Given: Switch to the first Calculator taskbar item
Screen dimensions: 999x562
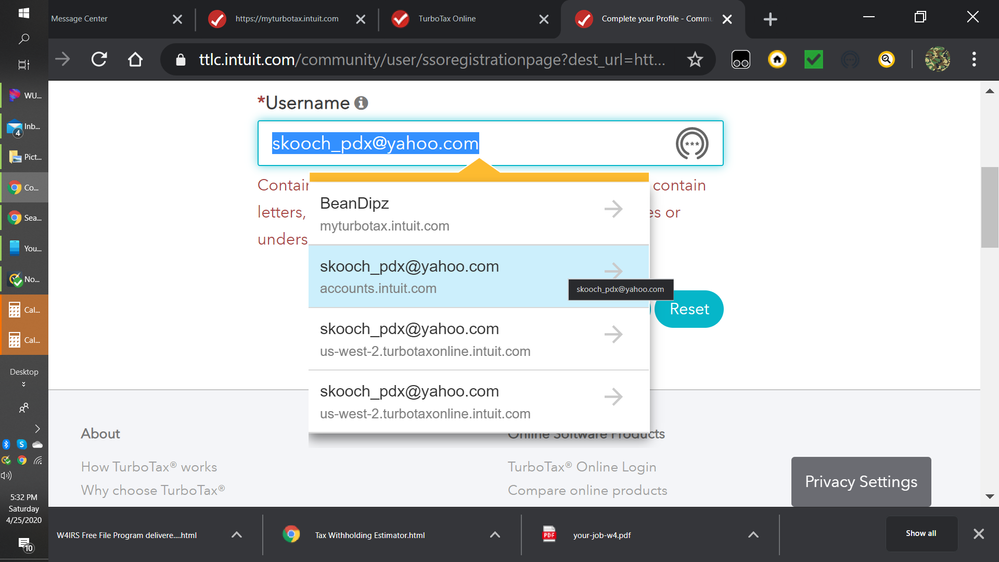Looking at the screenshot, I should coord(24,310).
